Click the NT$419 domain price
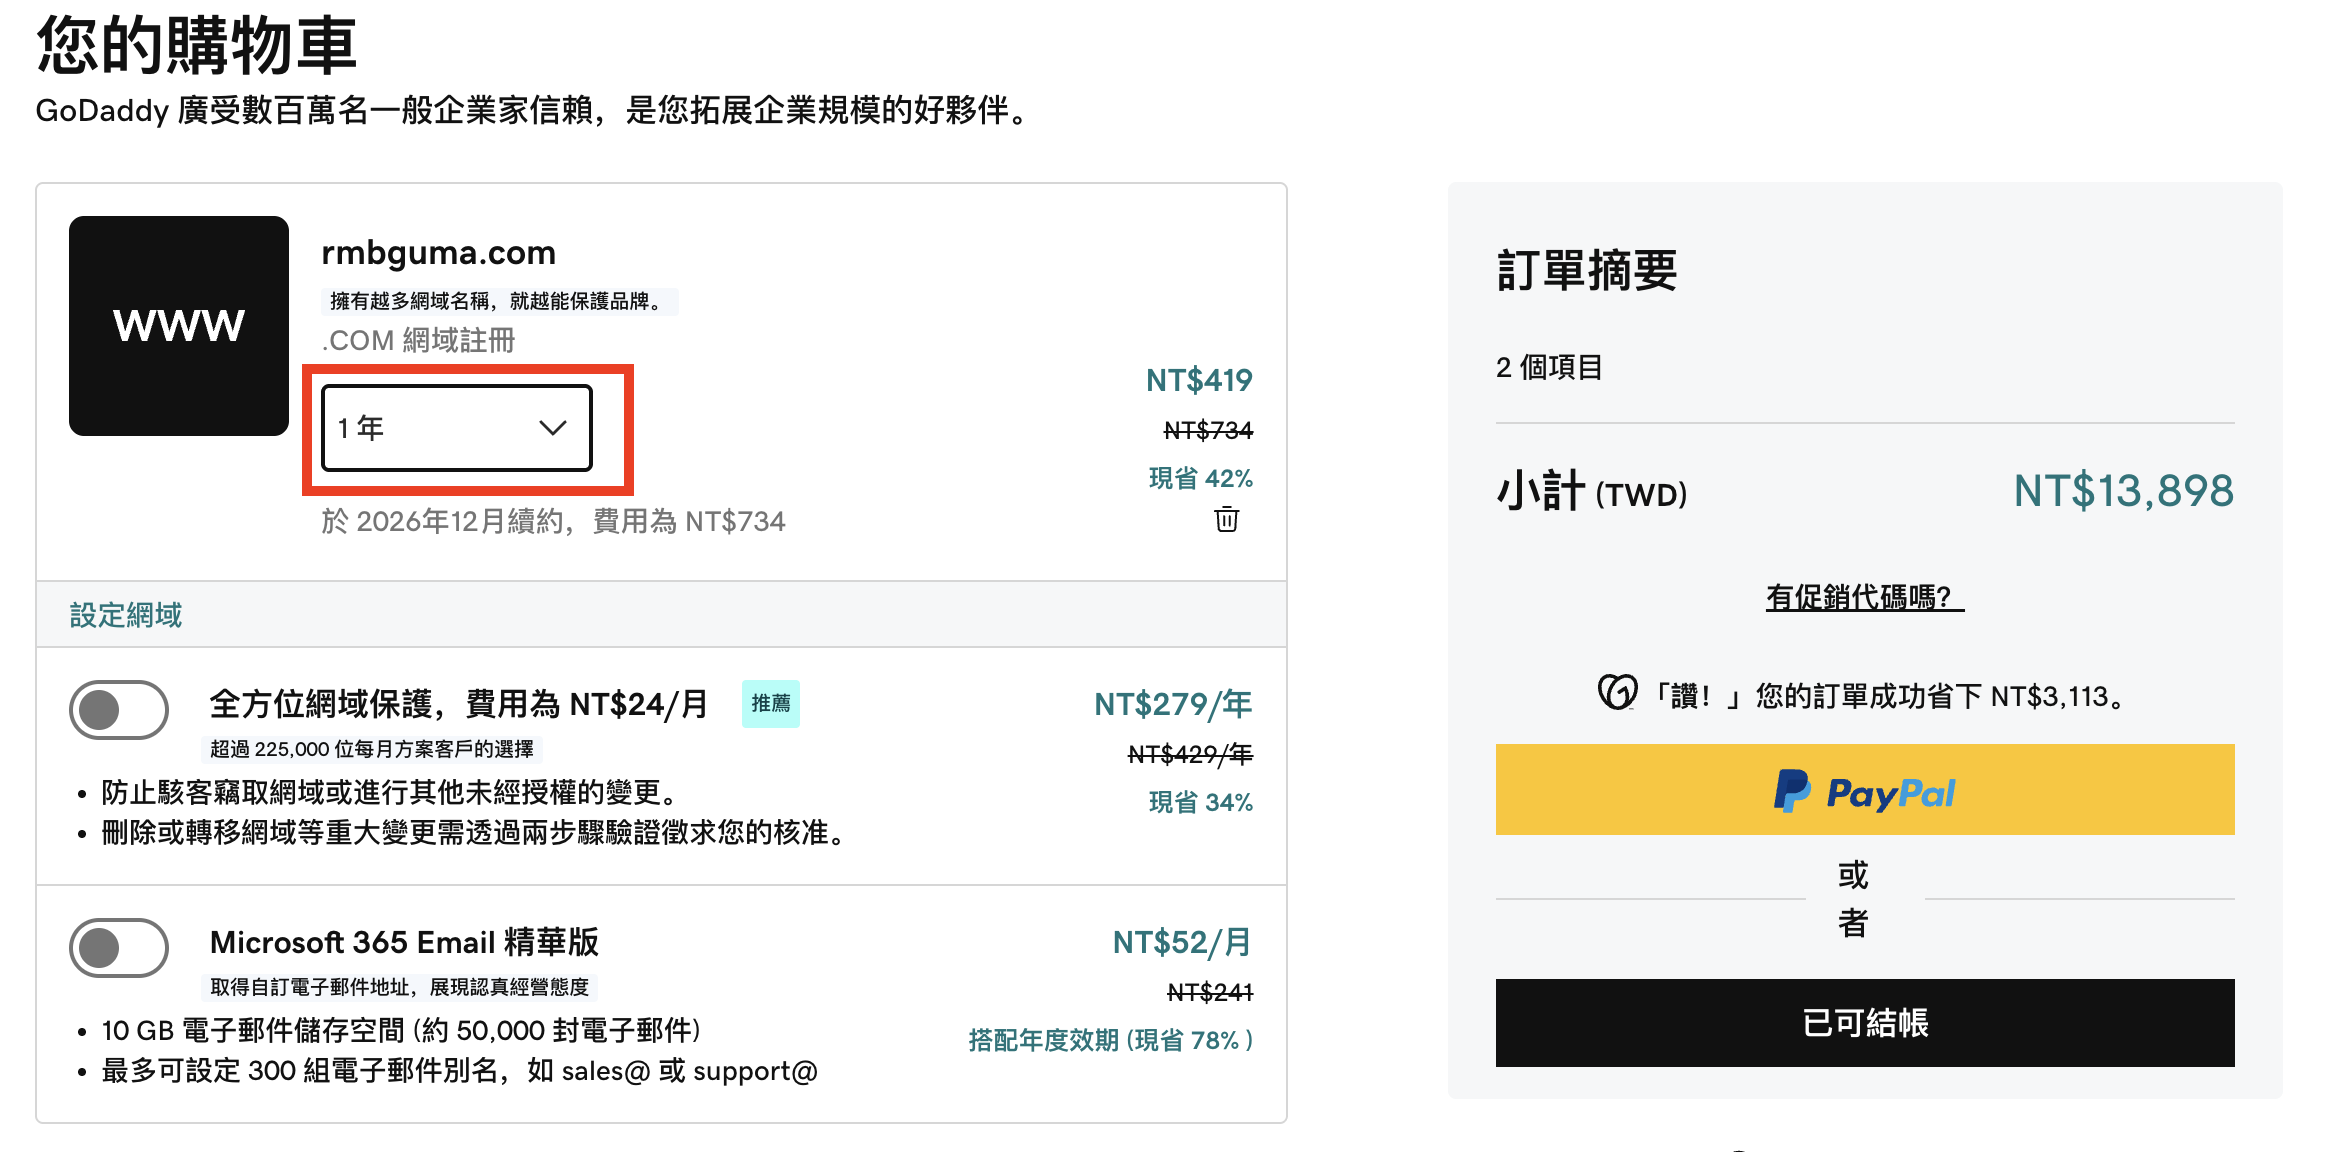Viewport: 2342px width, 1152px height. click(x=1198, y=381)
